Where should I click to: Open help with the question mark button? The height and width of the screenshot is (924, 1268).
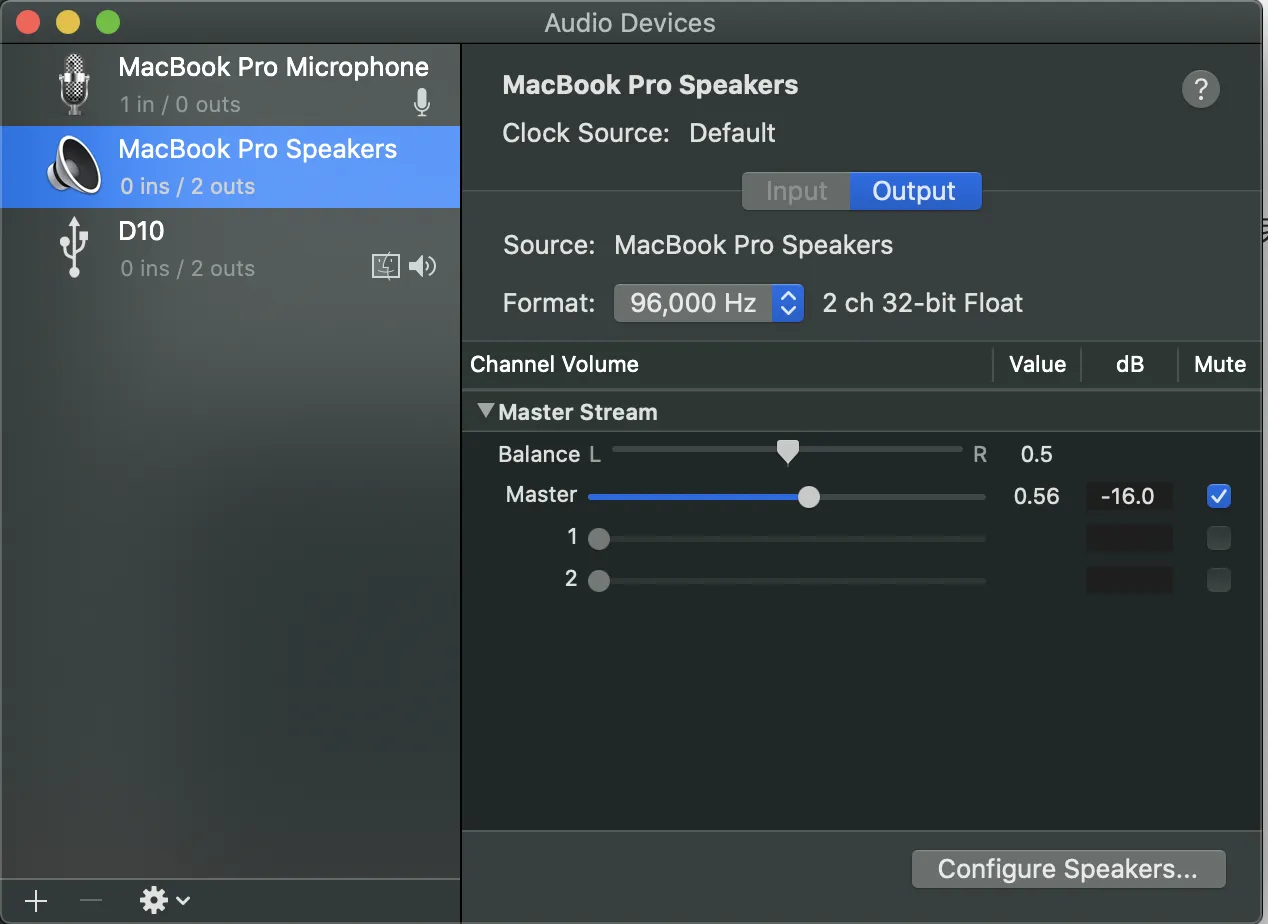pos(1200,88)
